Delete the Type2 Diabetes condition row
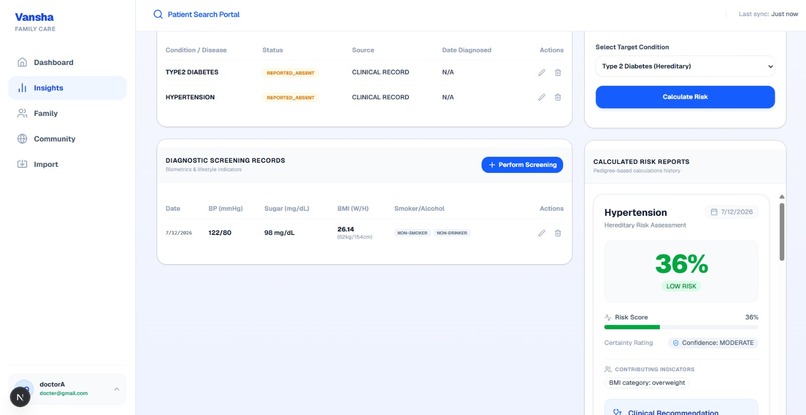Screen dimensions: 806x415 pyautogui.click(x=558, y=73)
